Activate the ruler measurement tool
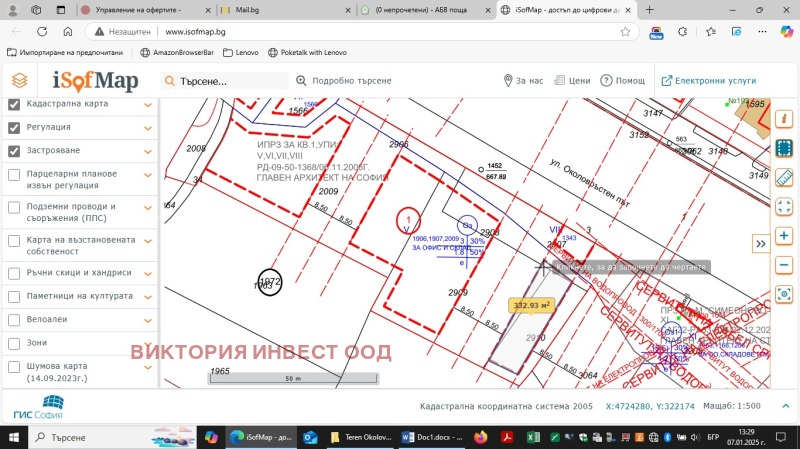Viewport: 800px width, 449px height. click(785, 178)
